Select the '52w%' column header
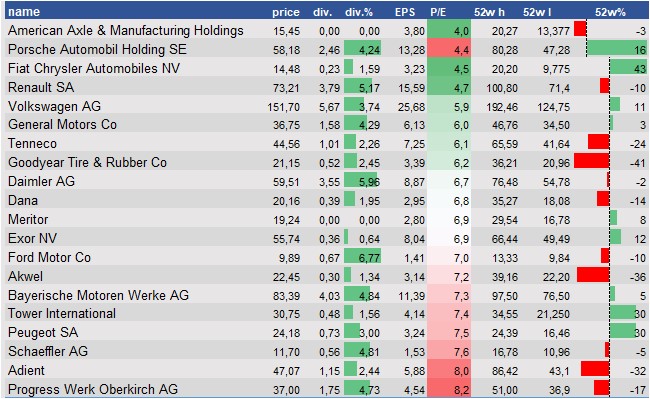The width and height of the screenshot is (650, 399). (x=610, y=12)
